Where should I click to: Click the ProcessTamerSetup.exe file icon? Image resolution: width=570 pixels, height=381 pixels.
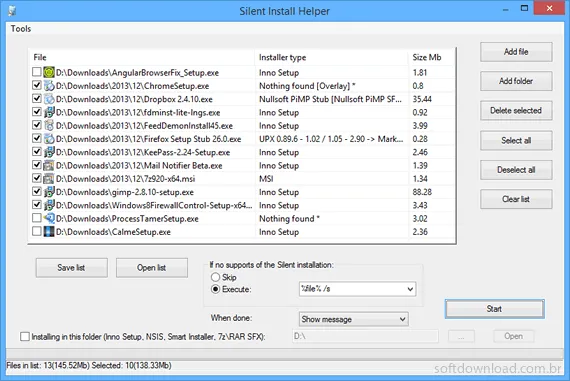tap(49, 218)
